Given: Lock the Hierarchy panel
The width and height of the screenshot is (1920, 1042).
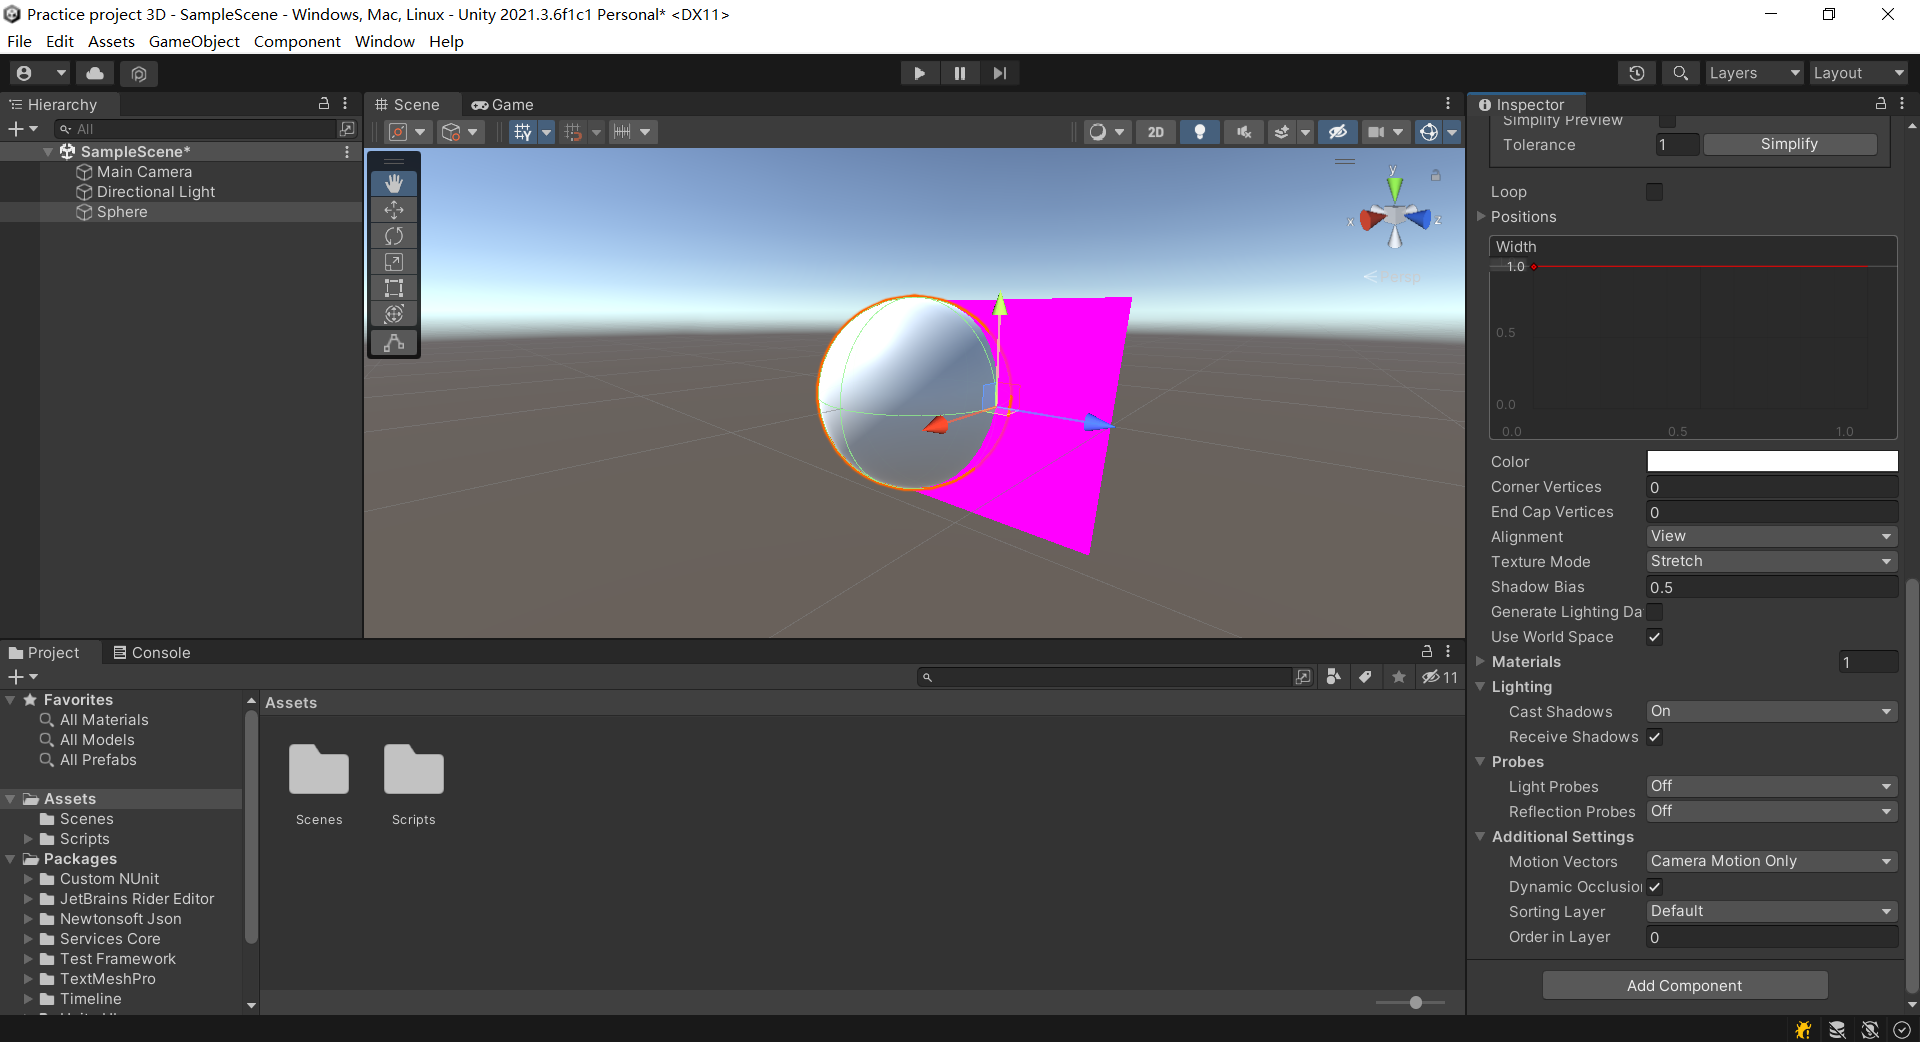Looking at the screenshot, I should coord(324,104).
